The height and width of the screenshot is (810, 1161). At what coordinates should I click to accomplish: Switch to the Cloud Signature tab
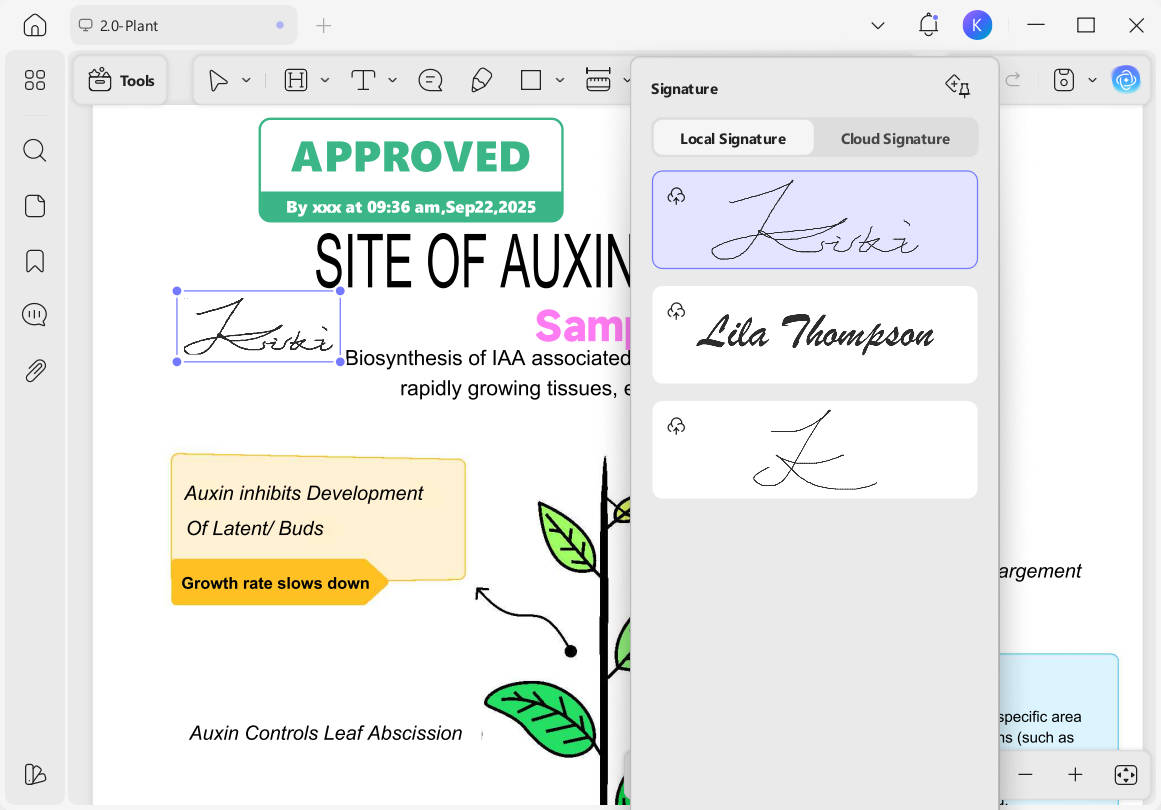click(895, 138)
